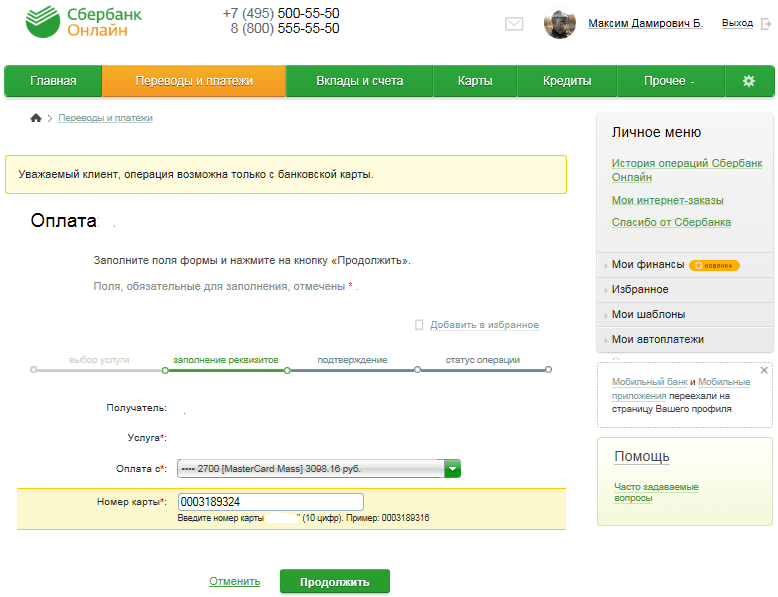Click the статус операции step label
Screen dimensions: 778x597
[x=483, y=360]
